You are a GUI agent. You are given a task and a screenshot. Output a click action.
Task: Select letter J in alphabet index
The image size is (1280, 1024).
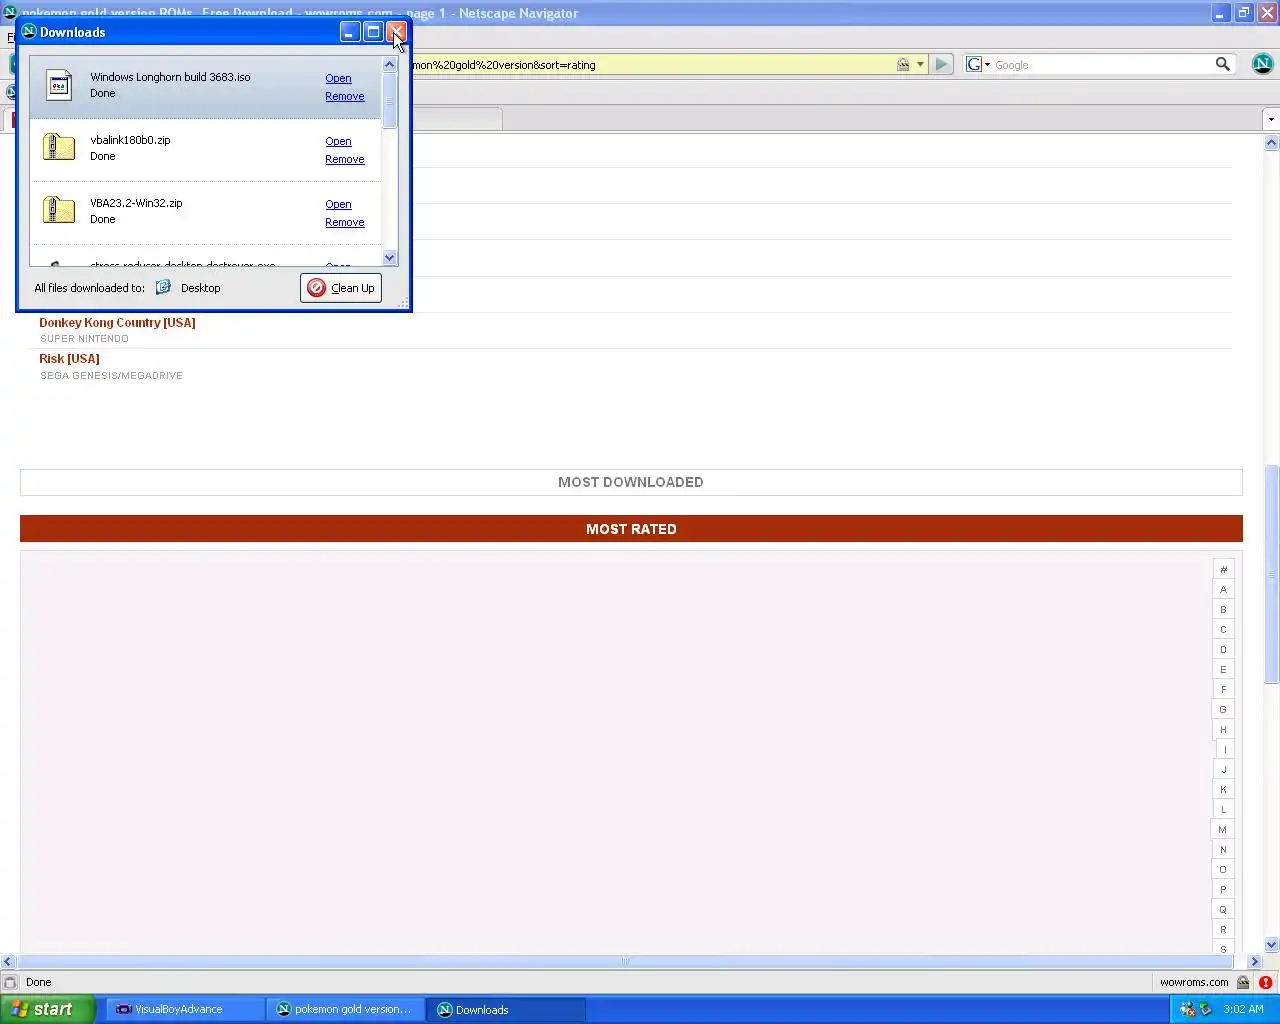pyautogui.click(x=1223, y=769)
